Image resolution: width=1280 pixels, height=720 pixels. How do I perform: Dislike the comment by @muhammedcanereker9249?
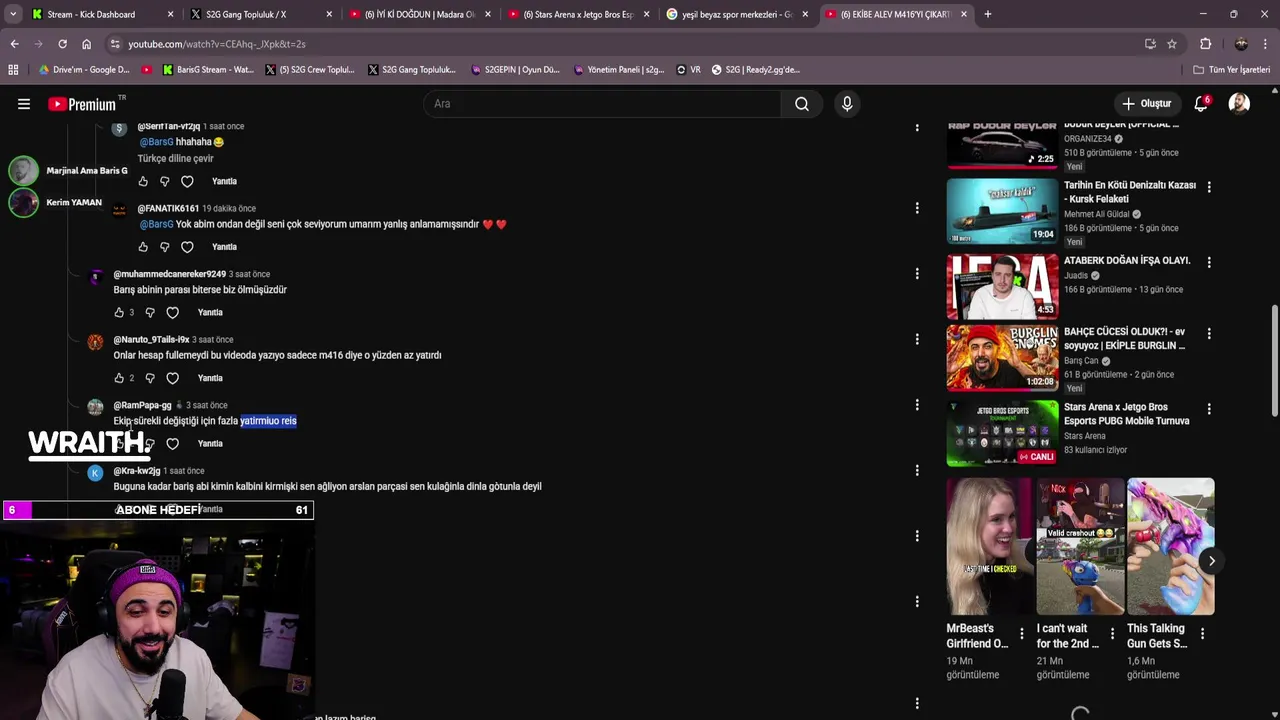pyautogui.click(x=150, y=312)
